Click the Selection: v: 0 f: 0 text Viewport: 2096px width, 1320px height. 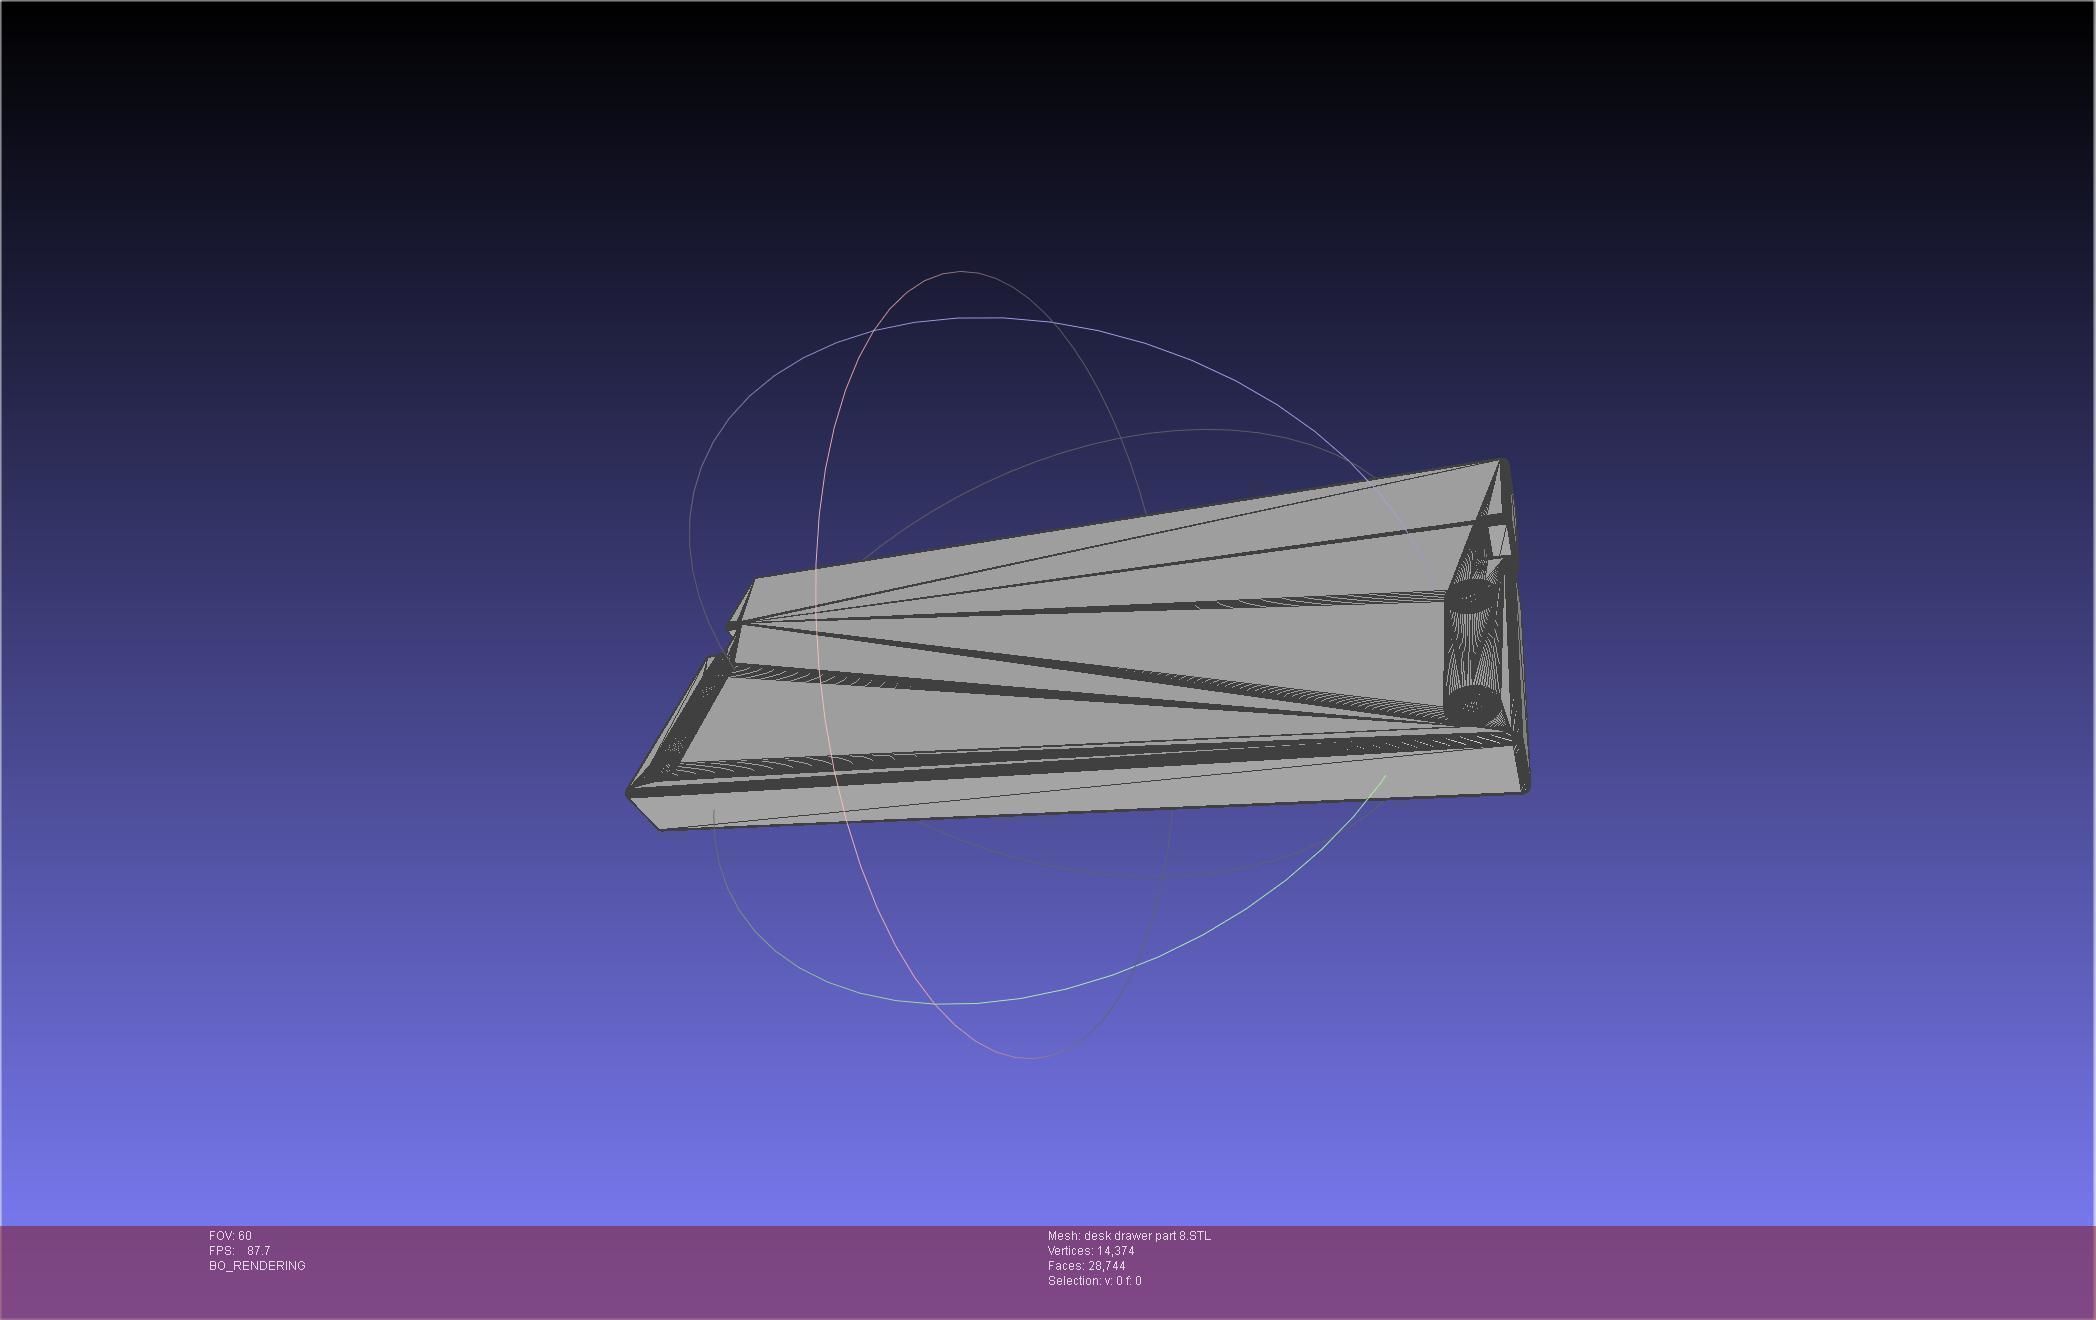pyautogui.click(x=1094, y=1281)
